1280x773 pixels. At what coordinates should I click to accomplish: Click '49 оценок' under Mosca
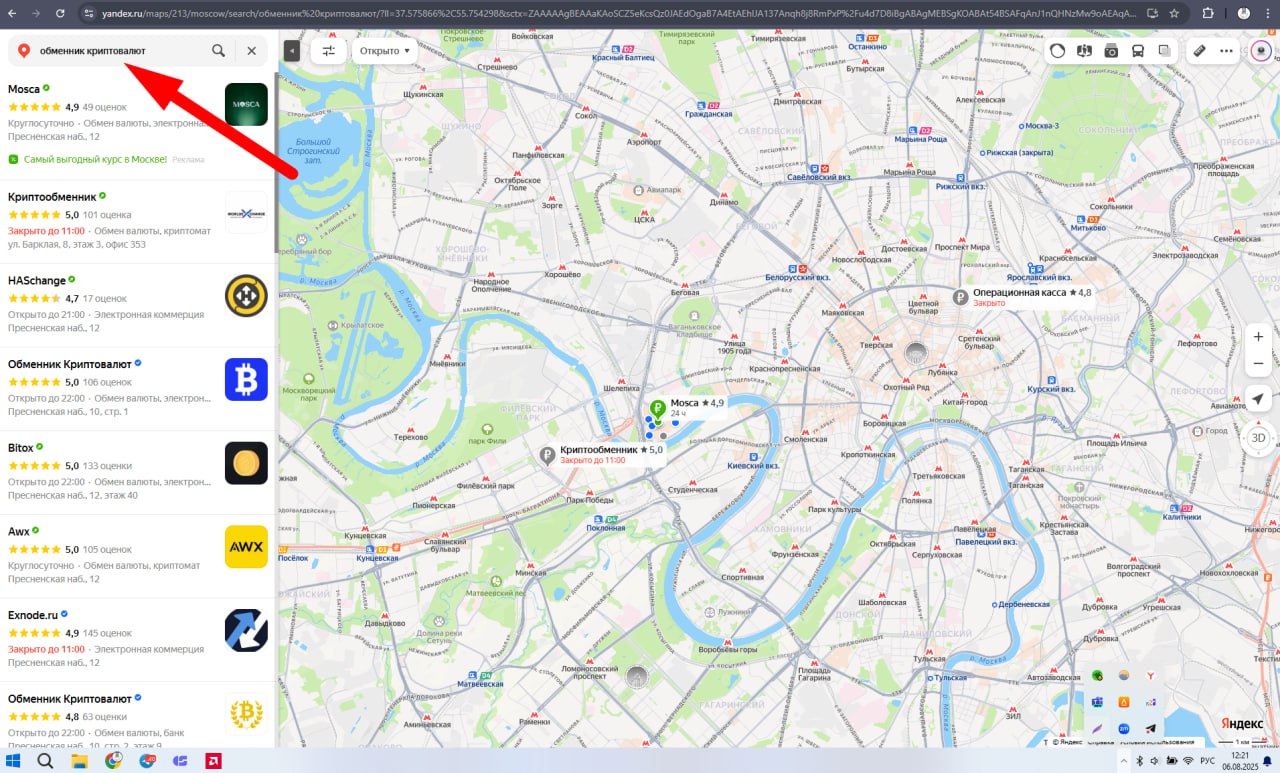point(104,107)
